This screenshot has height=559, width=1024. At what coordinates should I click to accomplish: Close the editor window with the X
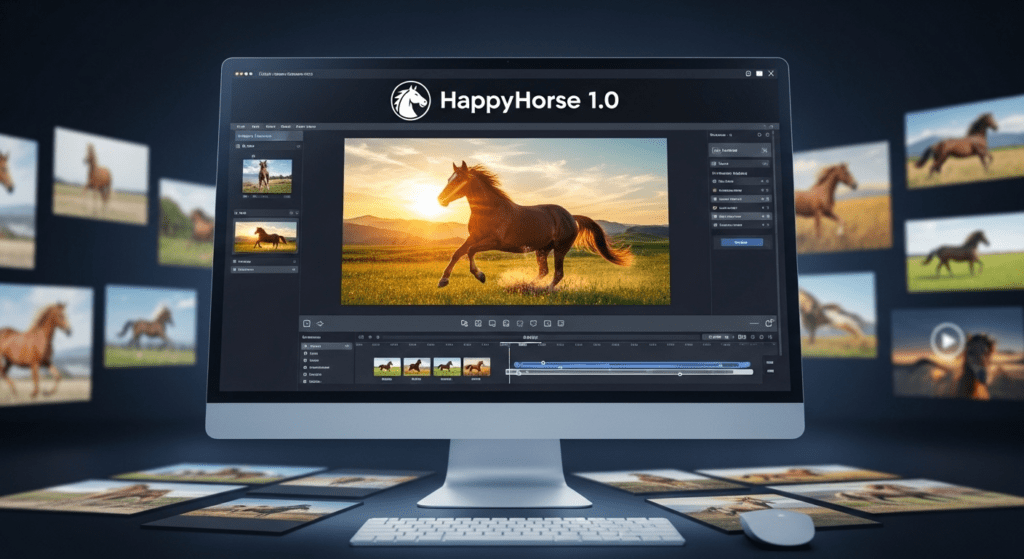tap(771, 73)
